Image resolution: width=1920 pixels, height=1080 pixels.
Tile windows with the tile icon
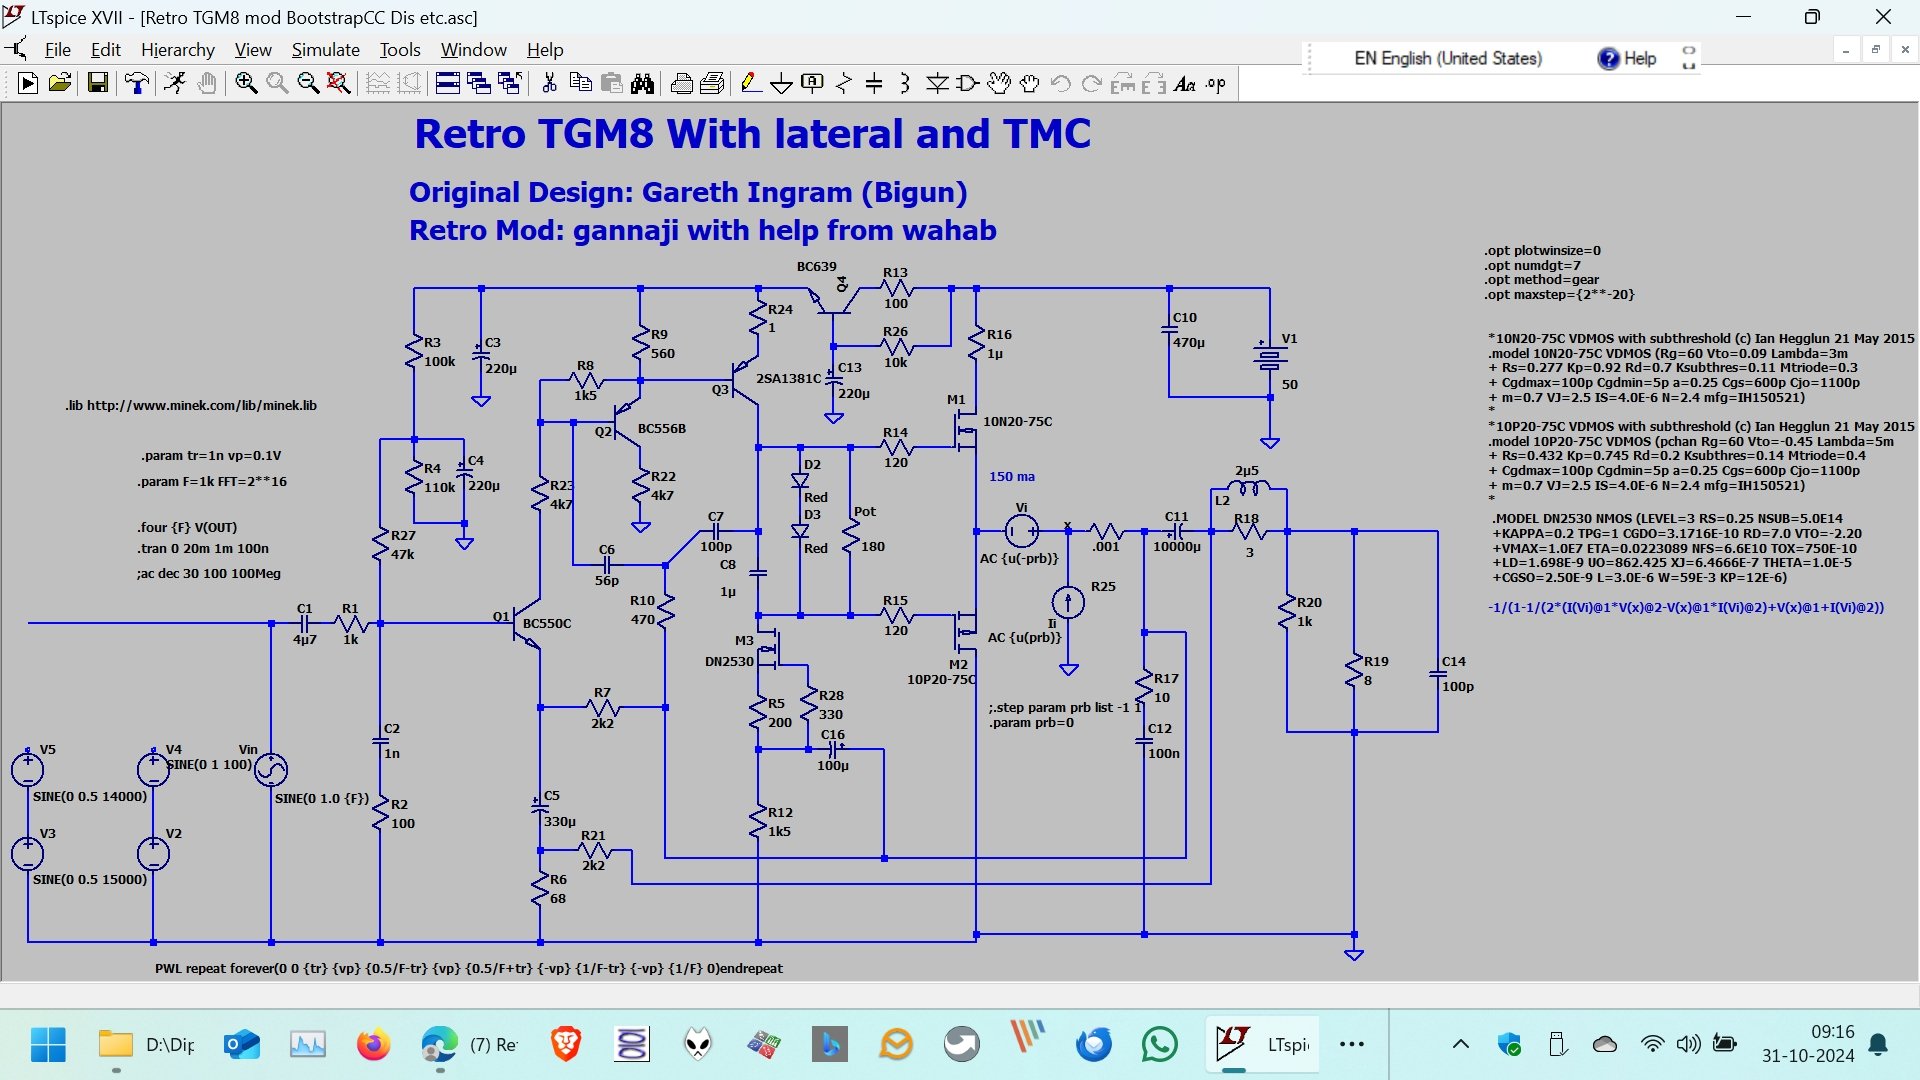[448, 84]
